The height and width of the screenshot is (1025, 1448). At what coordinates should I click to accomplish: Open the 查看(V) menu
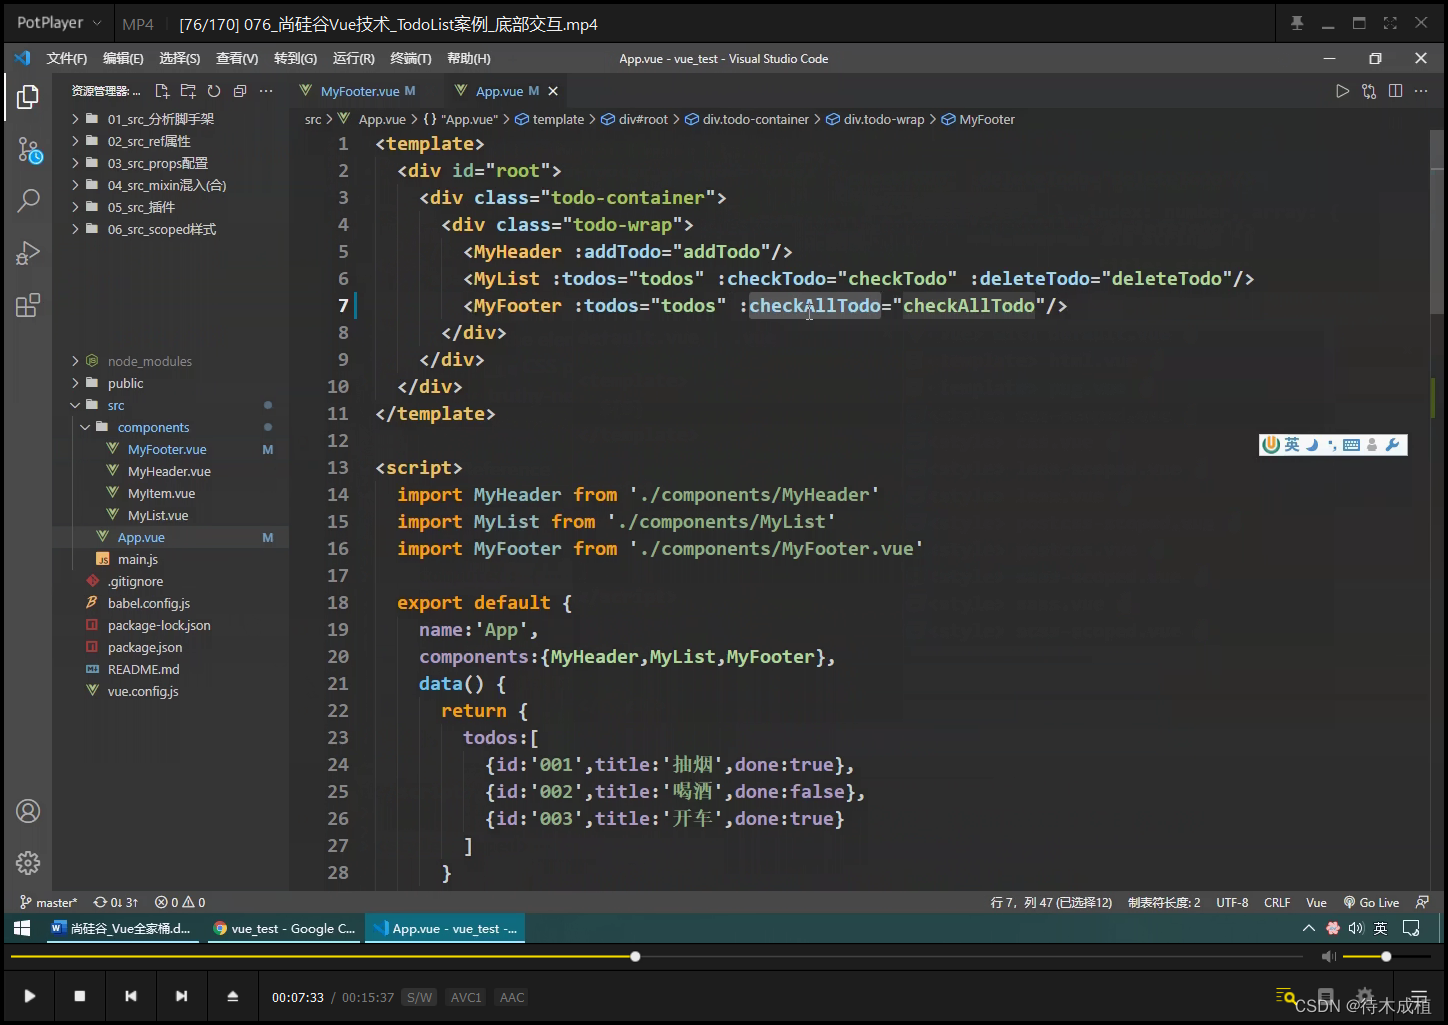(x=237, y=59)
